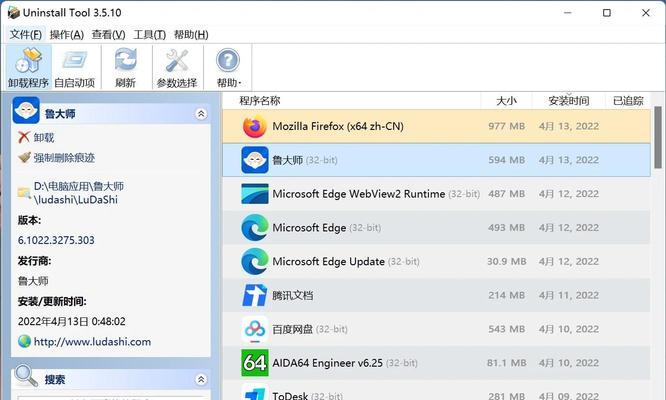The image size is (666, 400).
Task: Click the program list vertical scrollbar thumb
Action: [658, 137]
